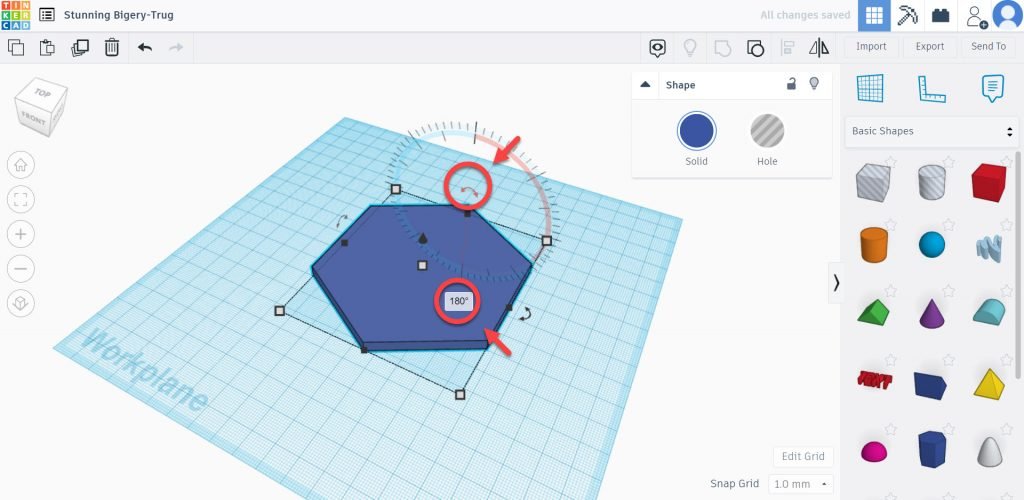This screenshot has height=500, width=1024.
Task: Open the Basic Shapes category dropdown
Action: [x=931, y=131]
